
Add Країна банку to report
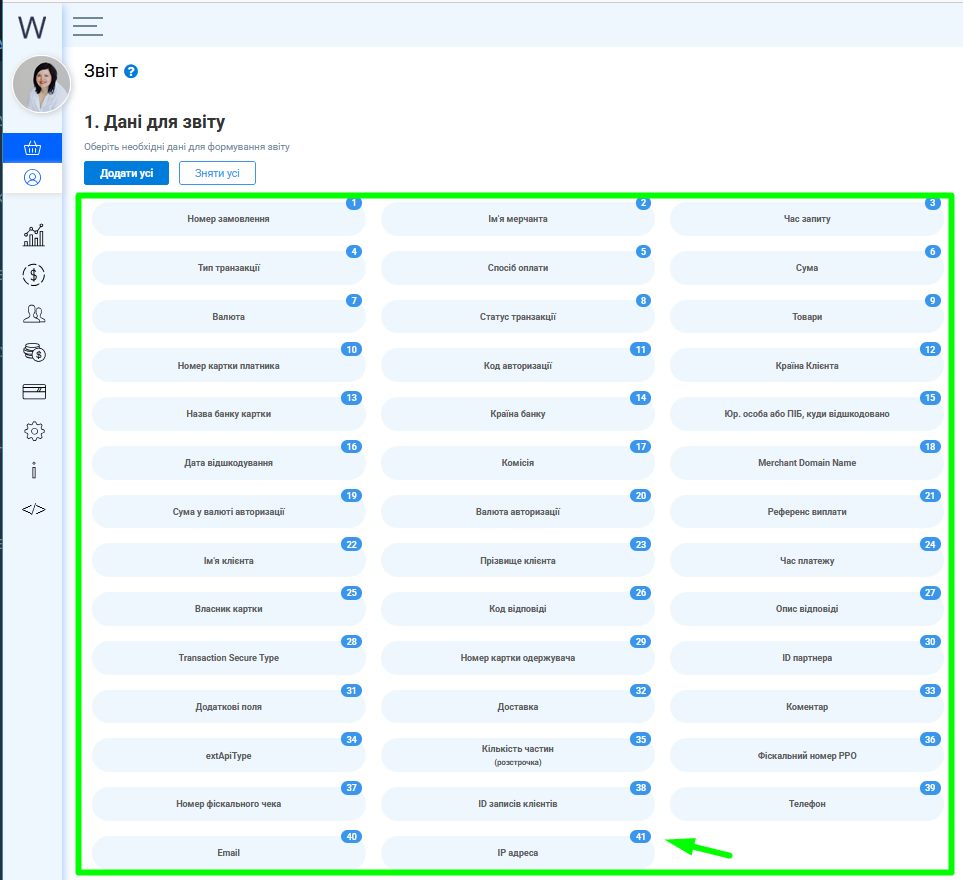[x=518, y=414]
